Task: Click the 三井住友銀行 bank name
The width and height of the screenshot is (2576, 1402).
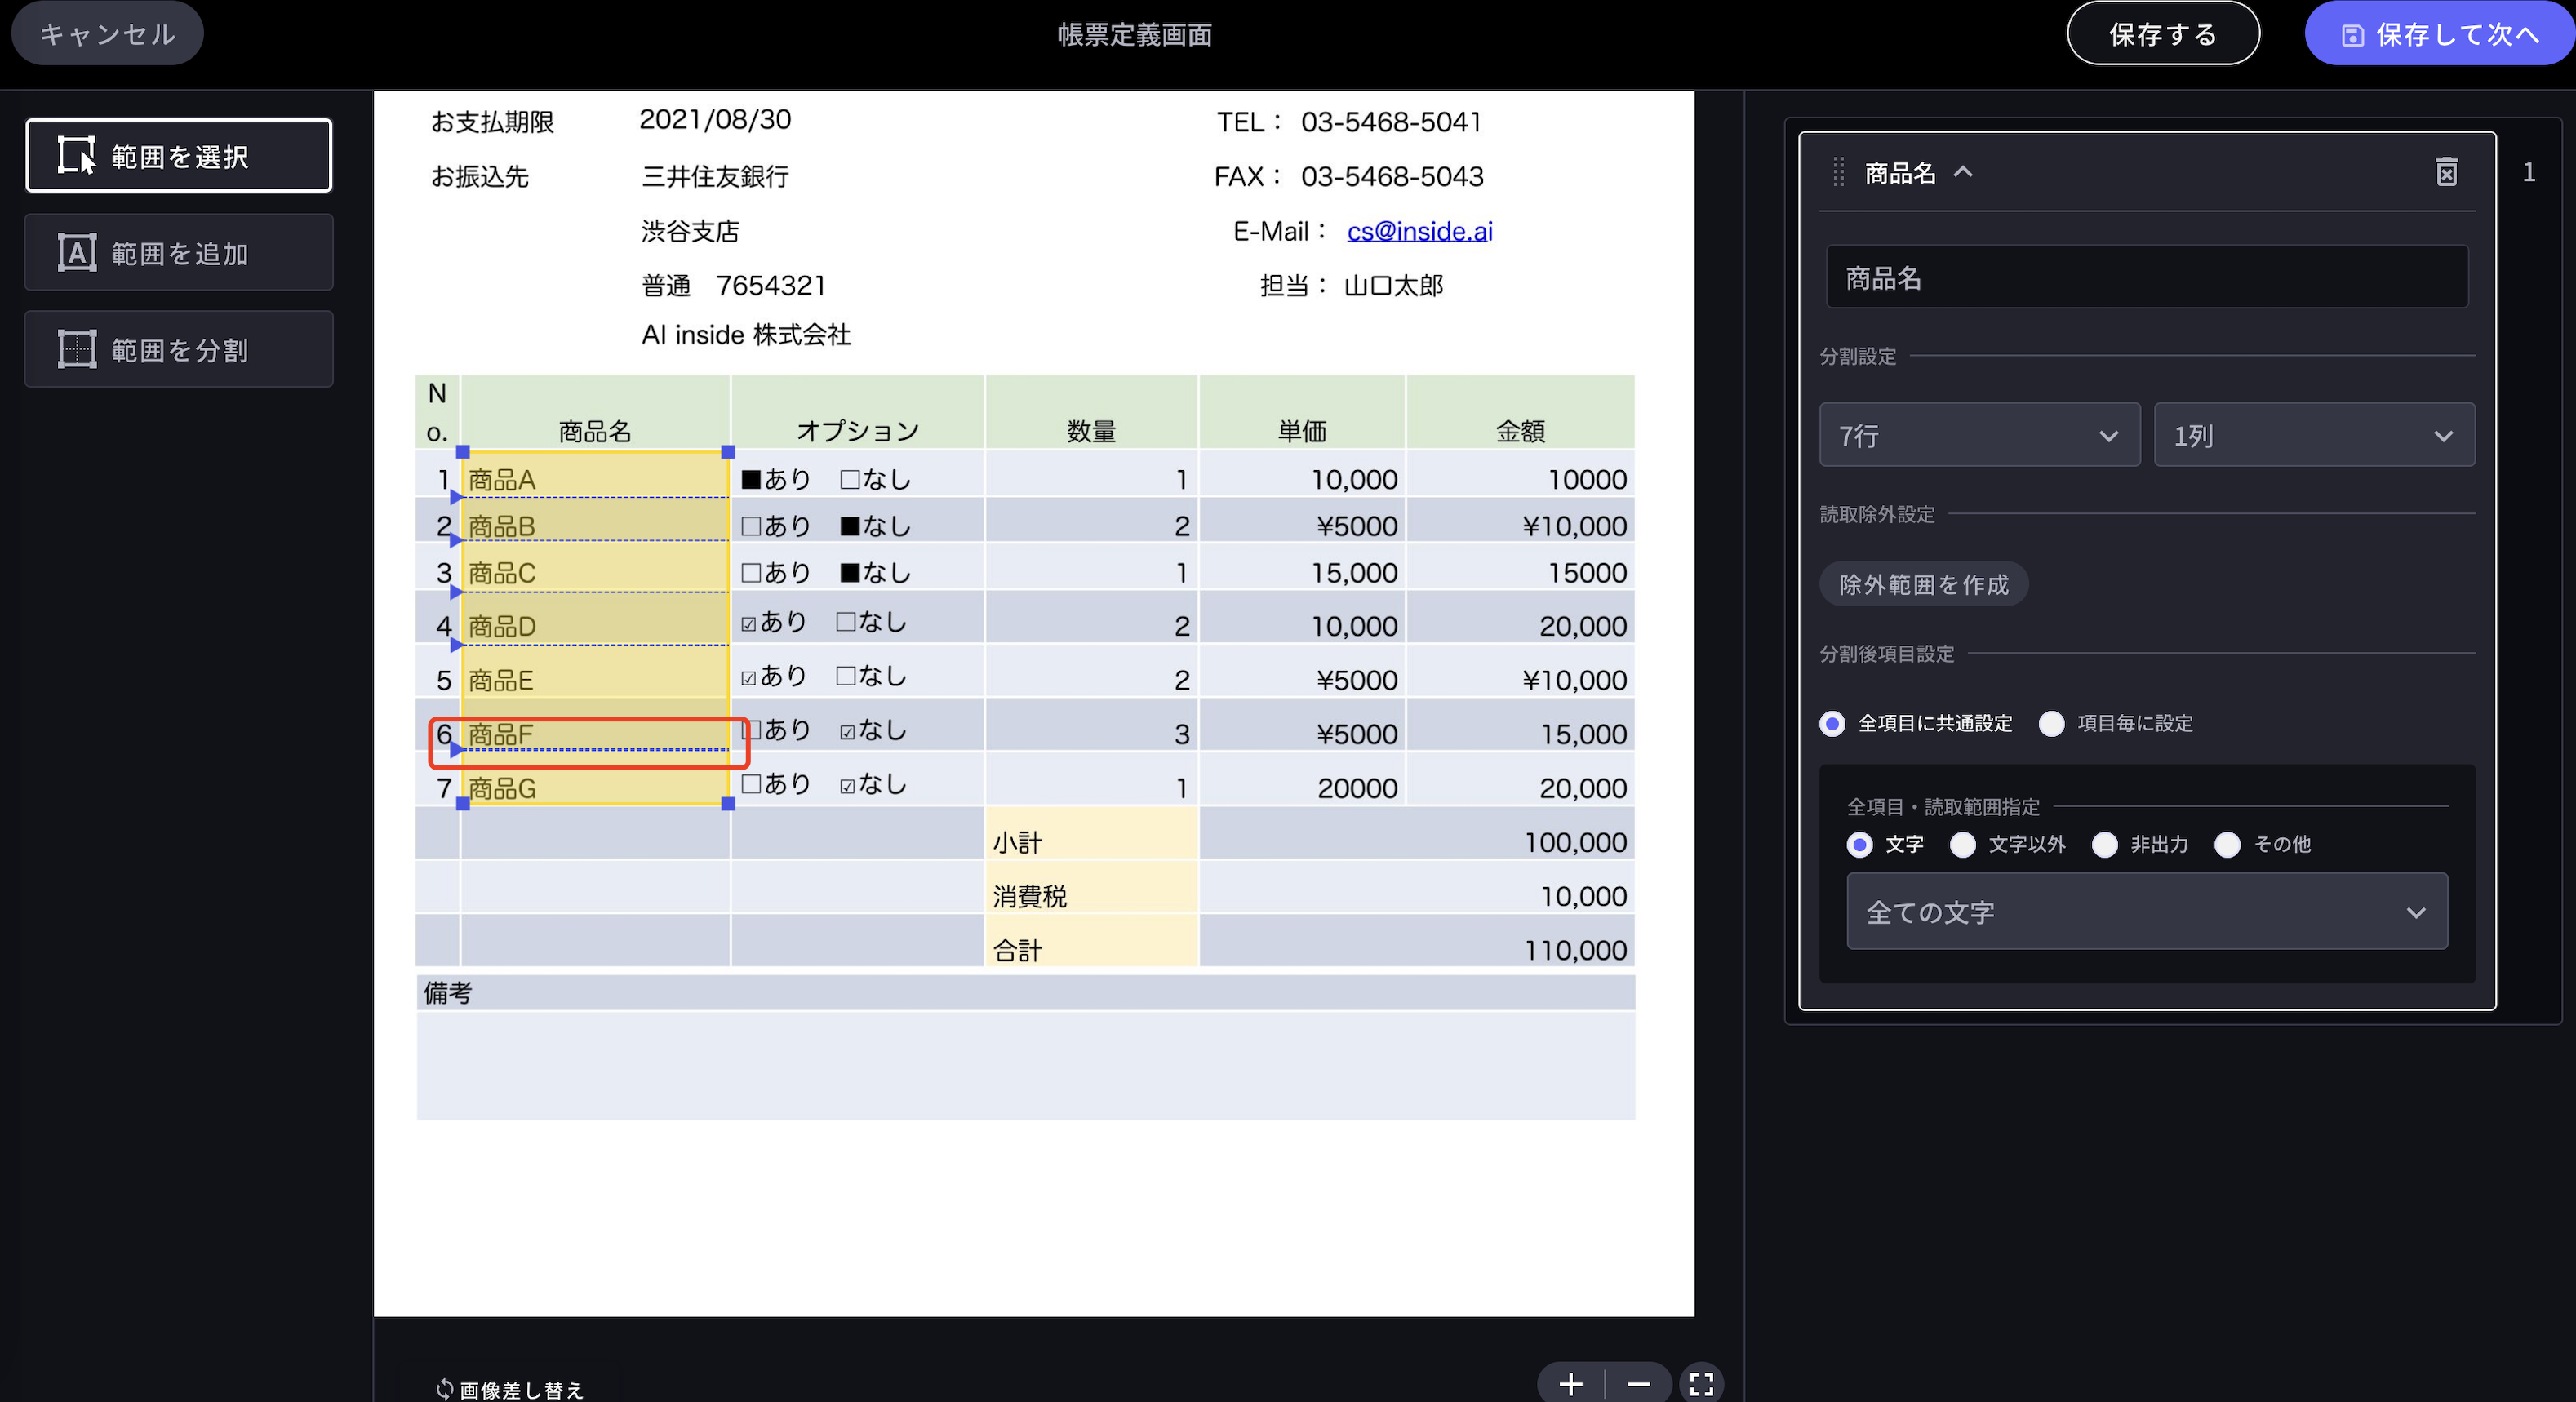Action: coord(715,176)
